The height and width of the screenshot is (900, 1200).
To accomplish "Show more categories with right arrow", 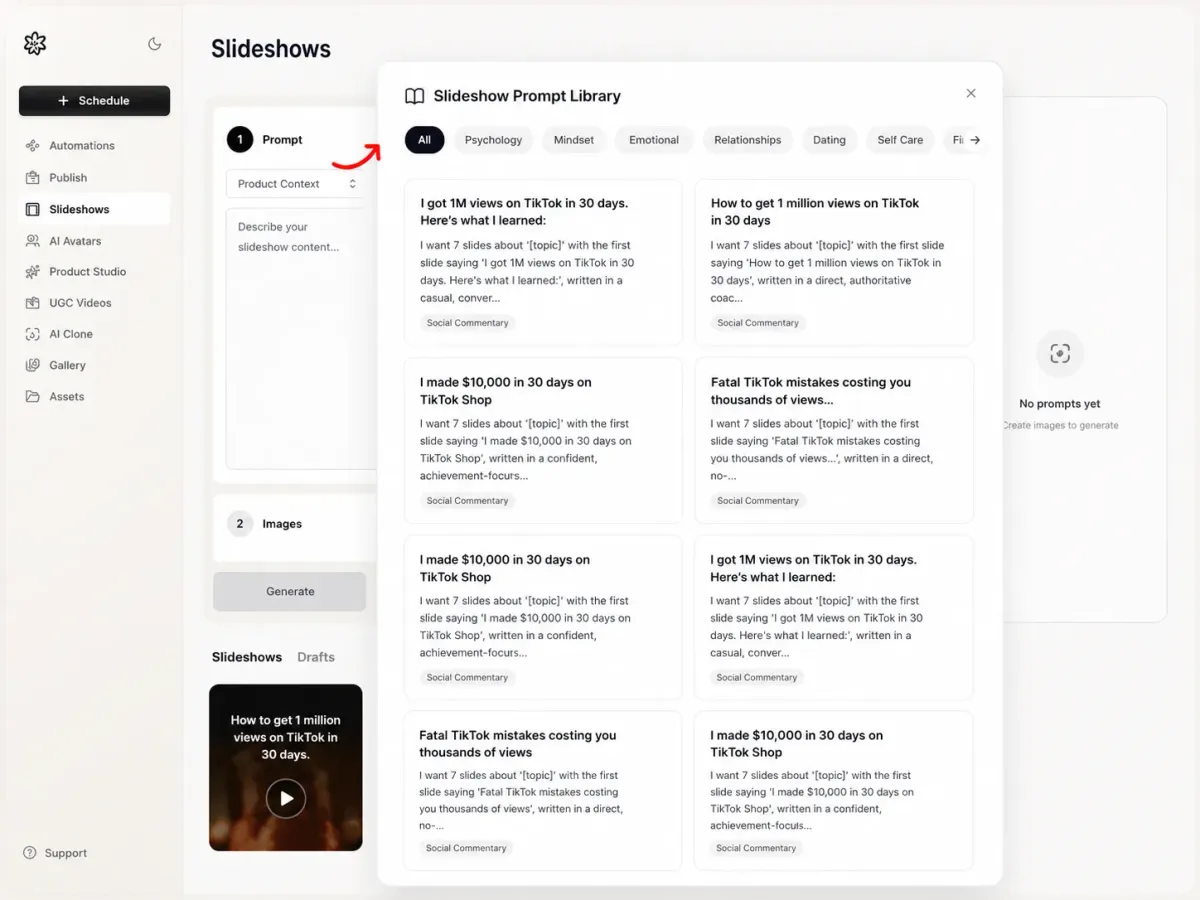I will click(x=975, y=140).
